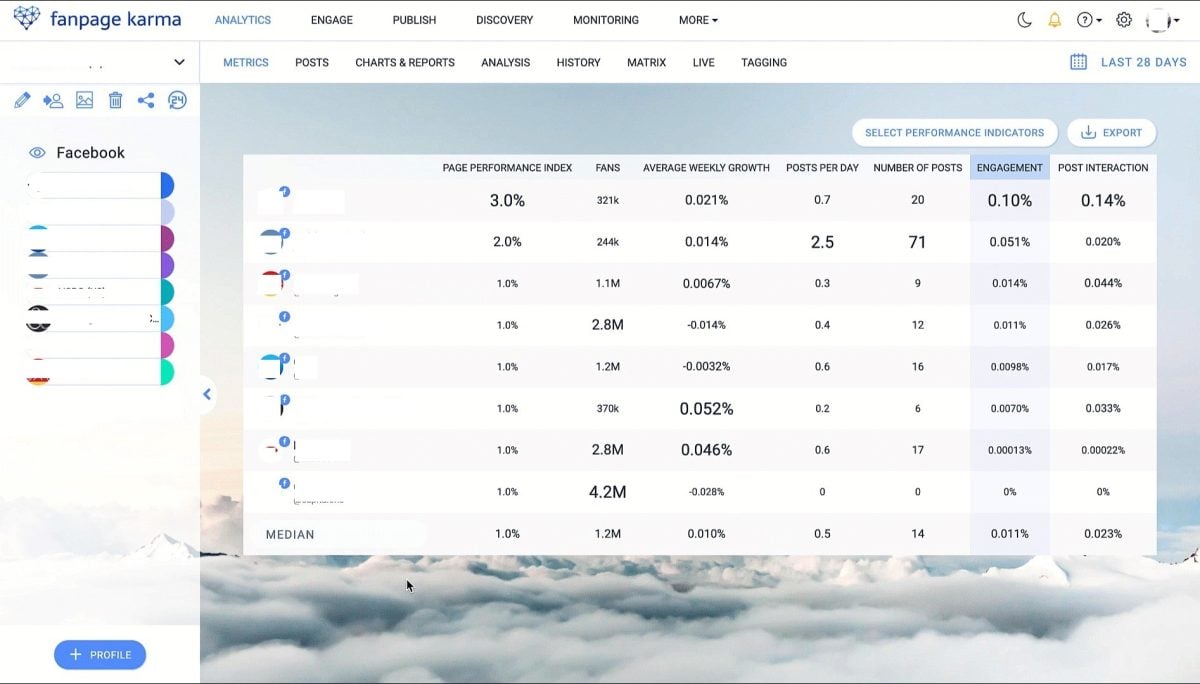
Task: Click the add profile person icon
Action: [x=53, y=100]
